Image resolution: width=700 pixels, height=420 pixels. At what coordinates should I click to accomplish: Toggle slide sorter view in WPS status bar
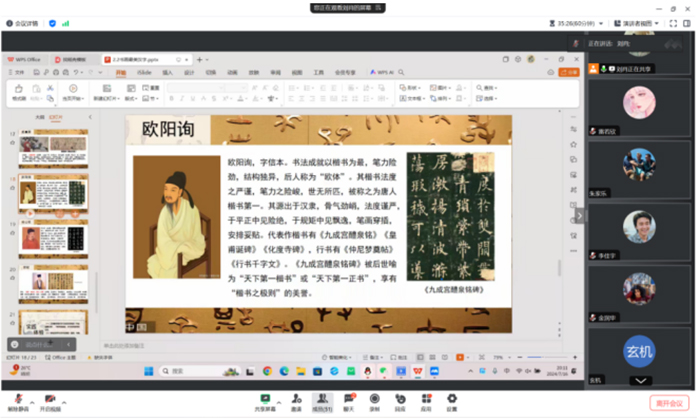pyautogui.click(x=432, y=358)
